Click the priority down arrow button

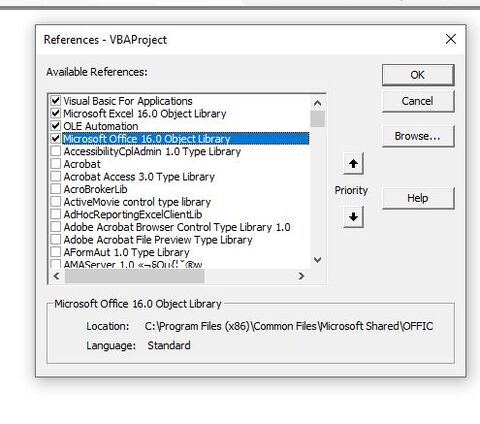click(x=353, y=217)
